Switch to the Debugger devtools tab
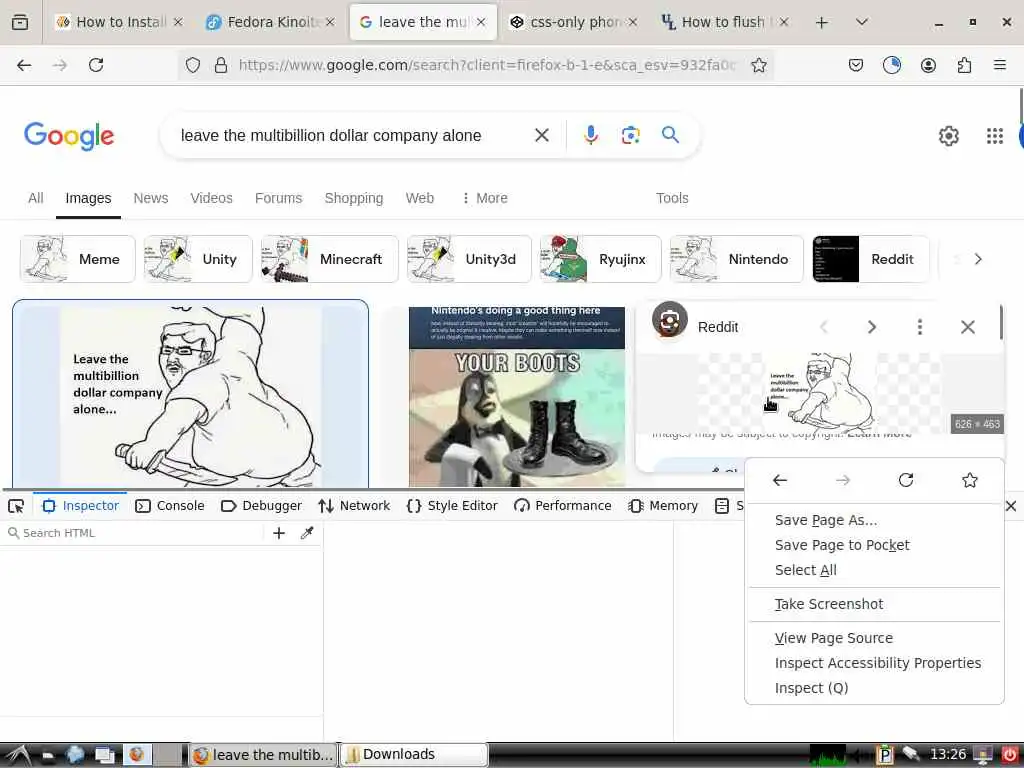This screenshot has height=768, width=1024. point(261,506)
